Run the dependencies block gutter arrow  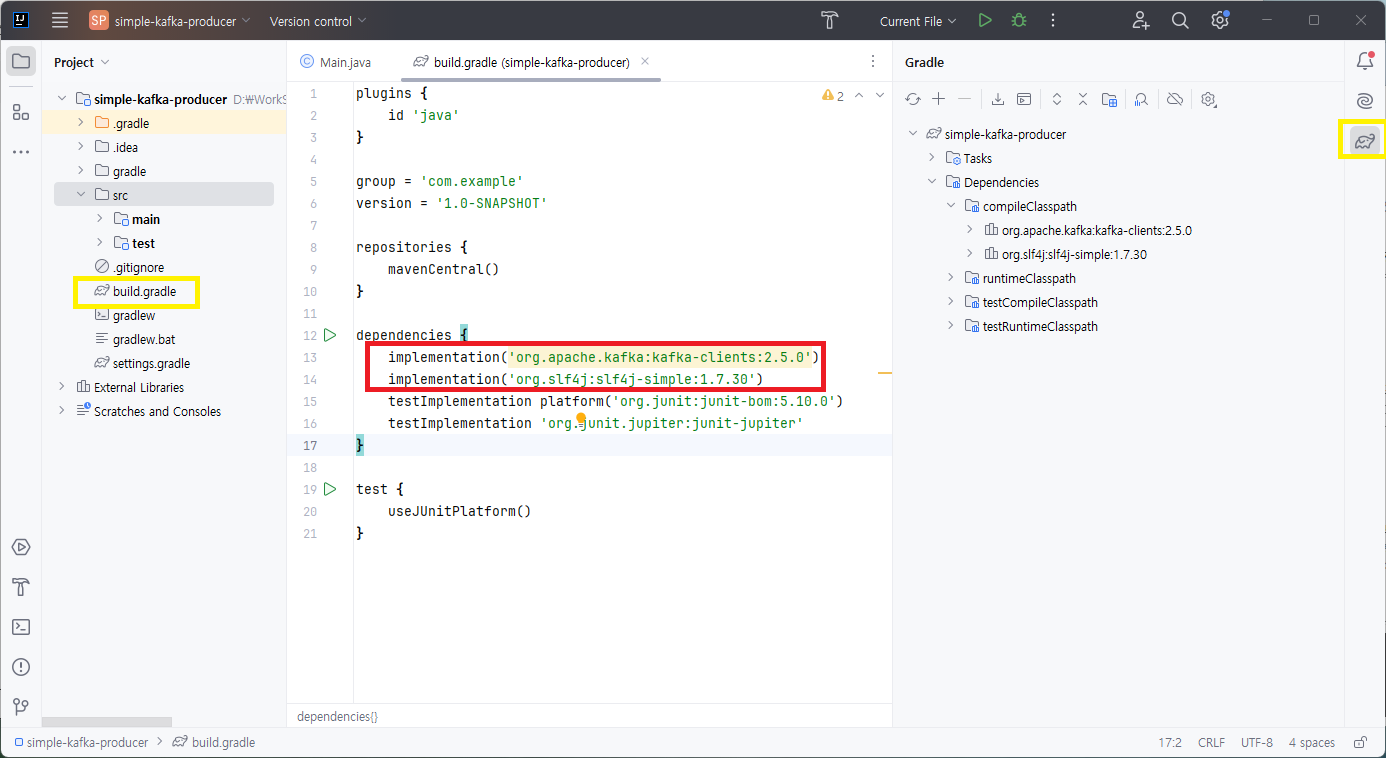[x=330, y=335]
